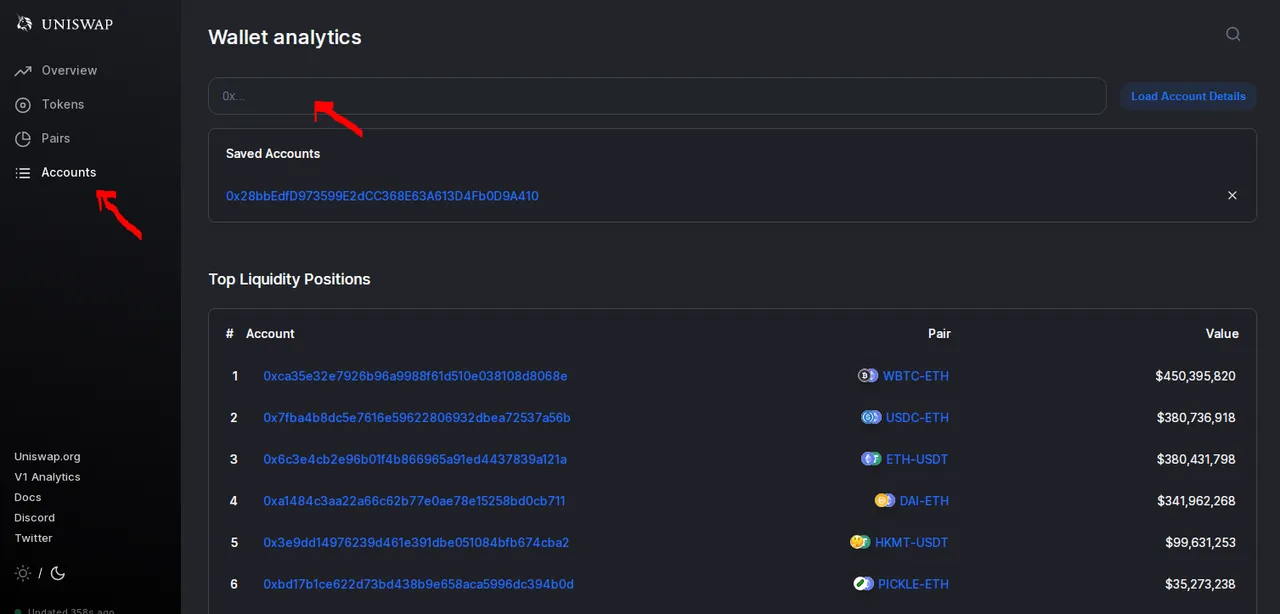Image resolution: width=1280 pixels, height=614 pixels.
Task: Click the USDC-ETH token pair icon
Action: click(871, 418)
